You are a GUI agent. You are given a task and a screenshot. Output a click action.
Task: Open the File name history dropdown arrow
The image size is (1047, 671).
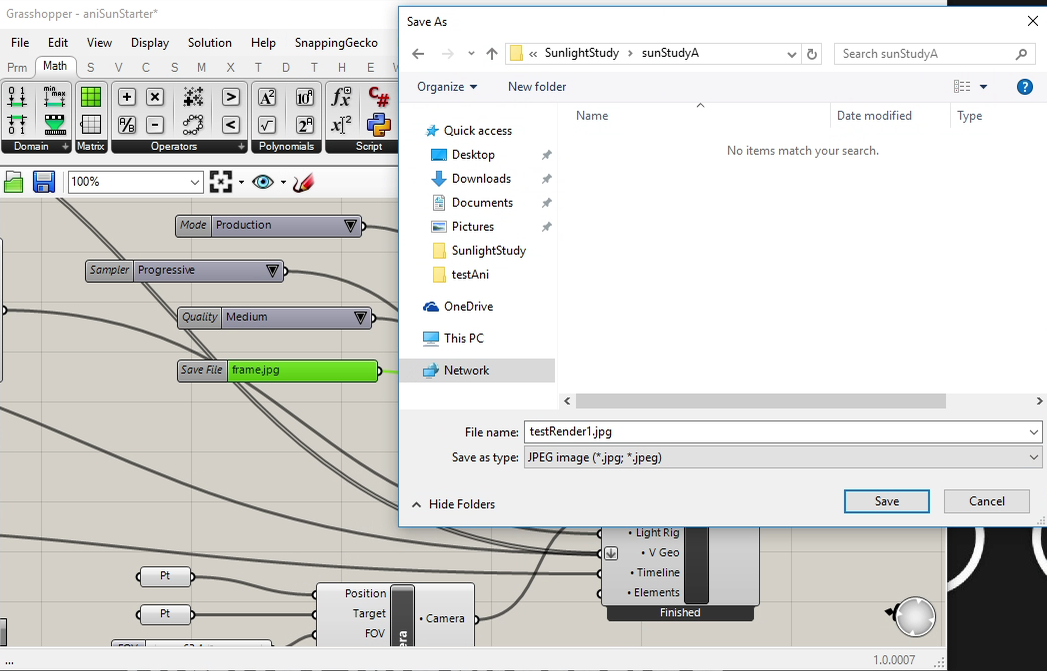coord(1034,432)
